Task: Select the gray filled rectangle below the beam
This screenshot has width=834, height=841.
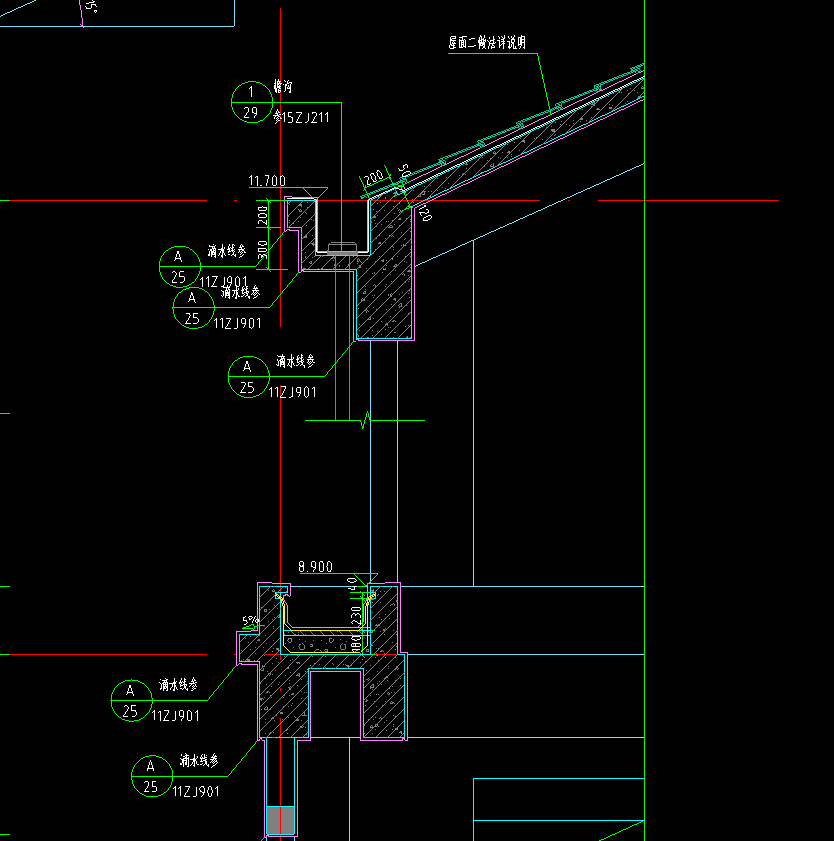Action: coord(281,820)
